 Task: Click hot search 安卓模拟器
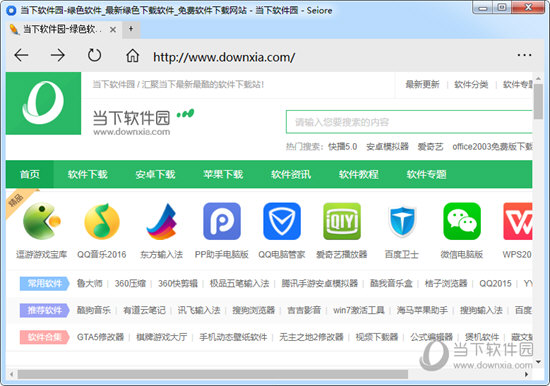pyautogui.click(x=388, y=146)
